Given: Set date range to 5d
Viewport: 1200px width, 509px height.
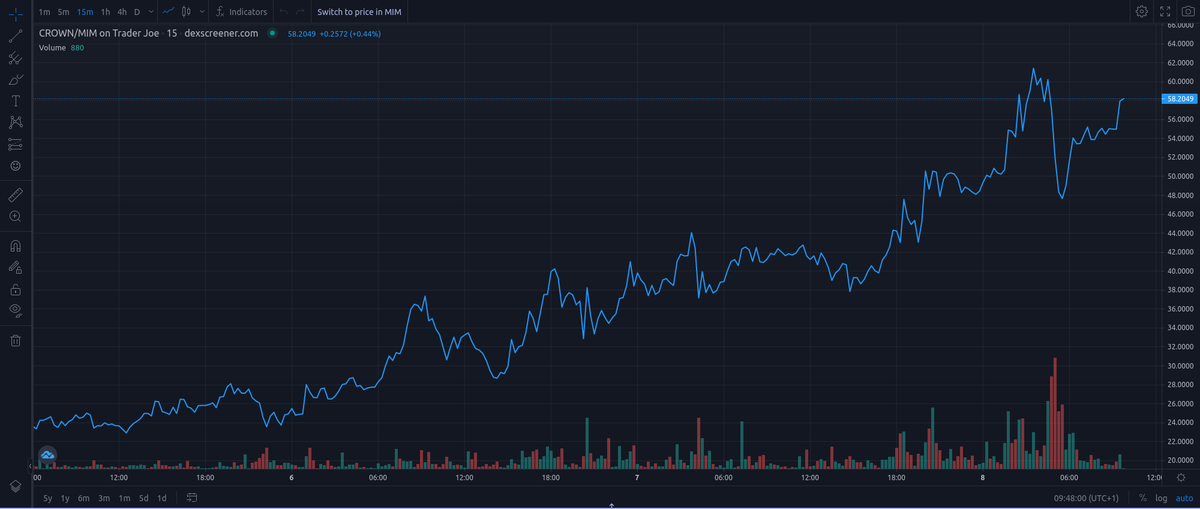Looking at the screenshot, I should (x=143, y=497).
